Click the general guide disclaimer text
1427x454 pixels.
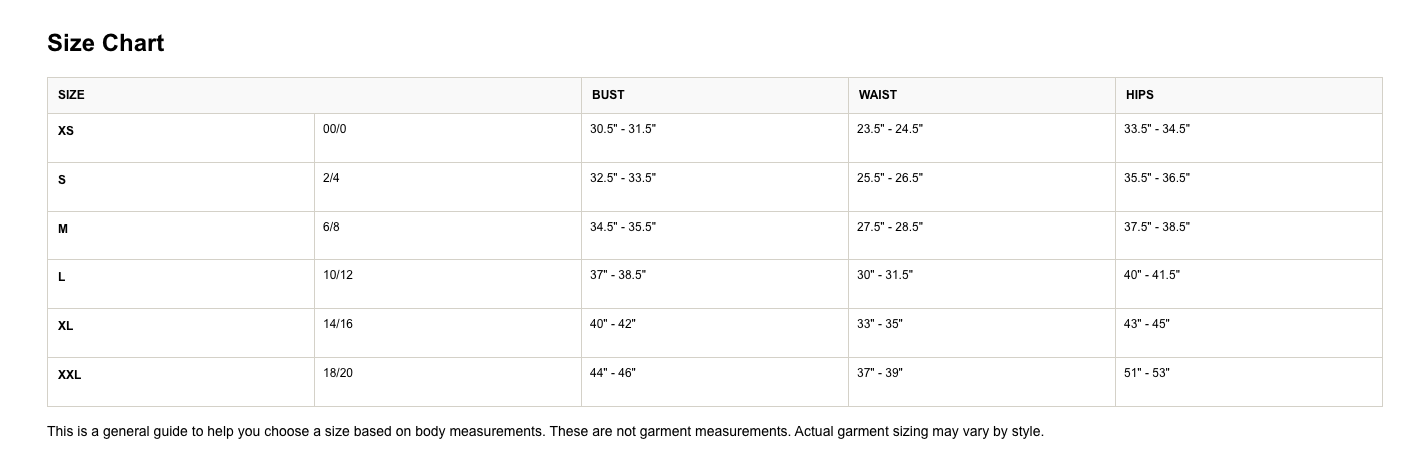545,432
